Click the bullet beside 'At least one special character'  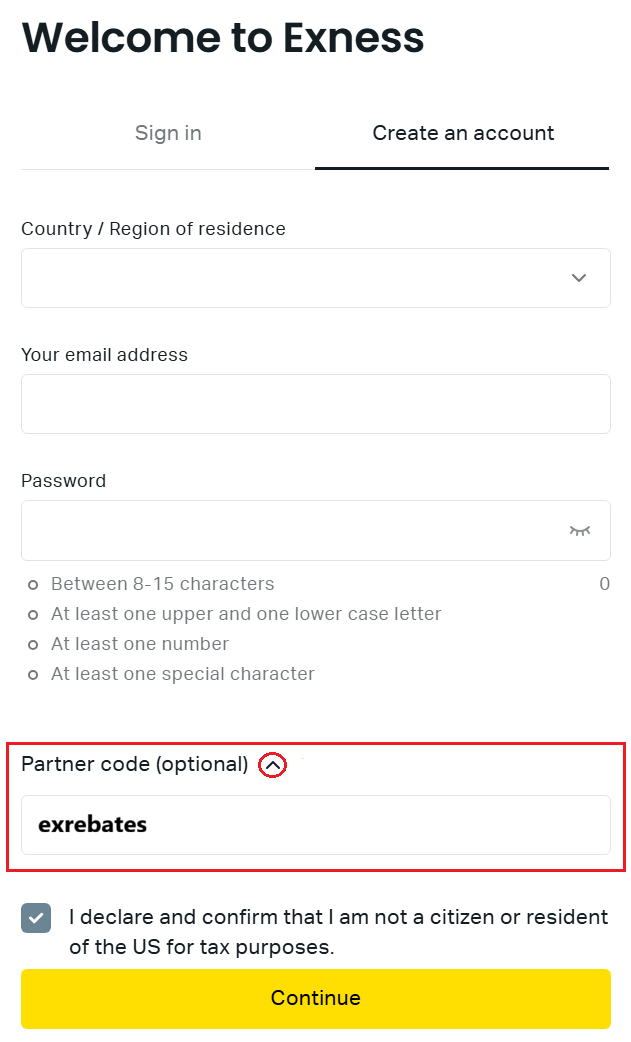(33, 674)
